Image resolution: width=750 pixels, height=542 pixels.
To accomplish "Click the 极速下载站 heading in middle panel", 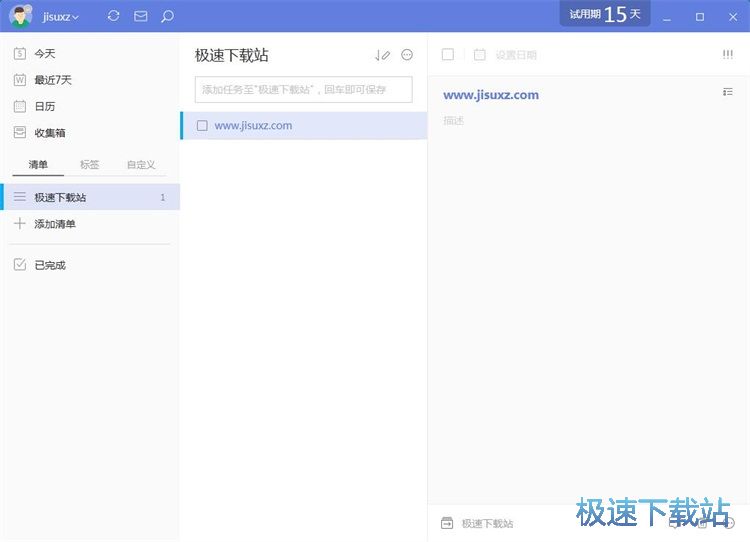I will (232, 55).
